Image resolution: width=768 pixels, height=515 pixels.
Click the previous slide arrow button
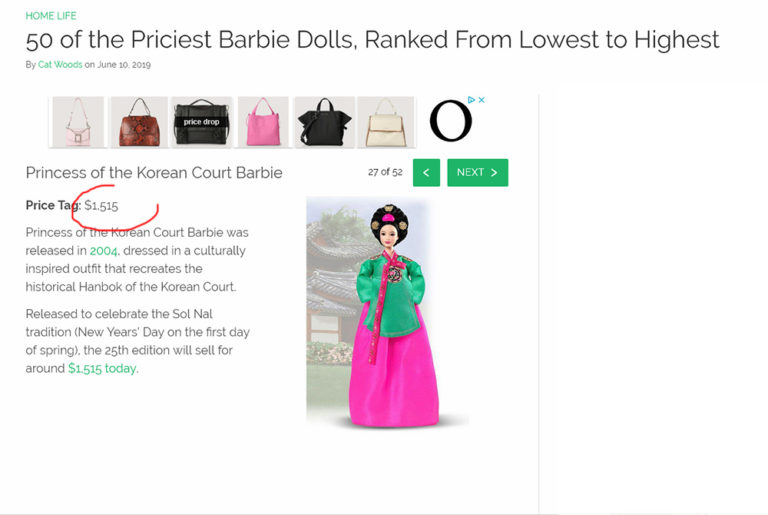[x=426, y=172]
